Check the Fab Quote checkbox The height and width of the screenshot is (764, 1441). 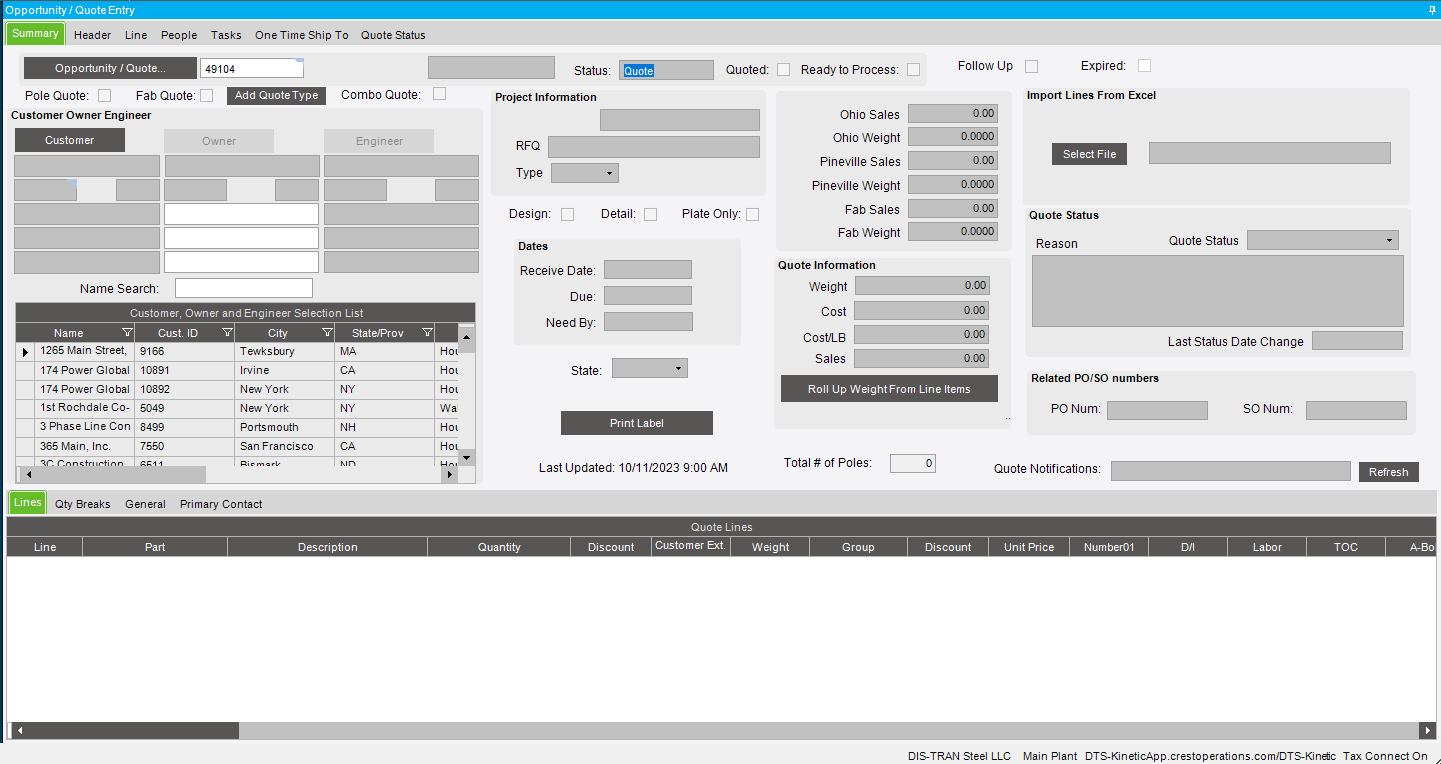[x=206, y=96]
